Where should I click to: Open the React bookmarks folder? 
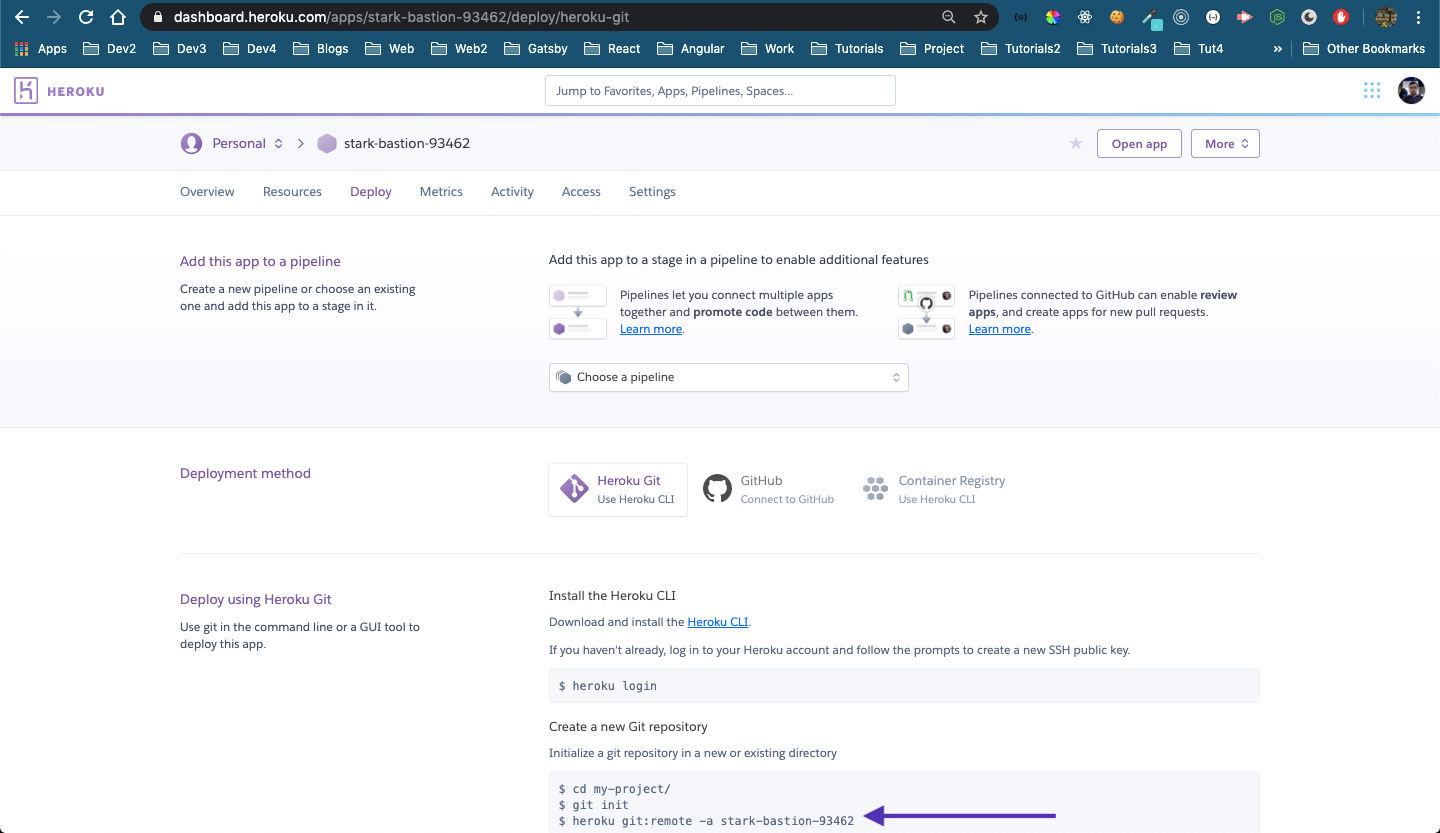613,48
